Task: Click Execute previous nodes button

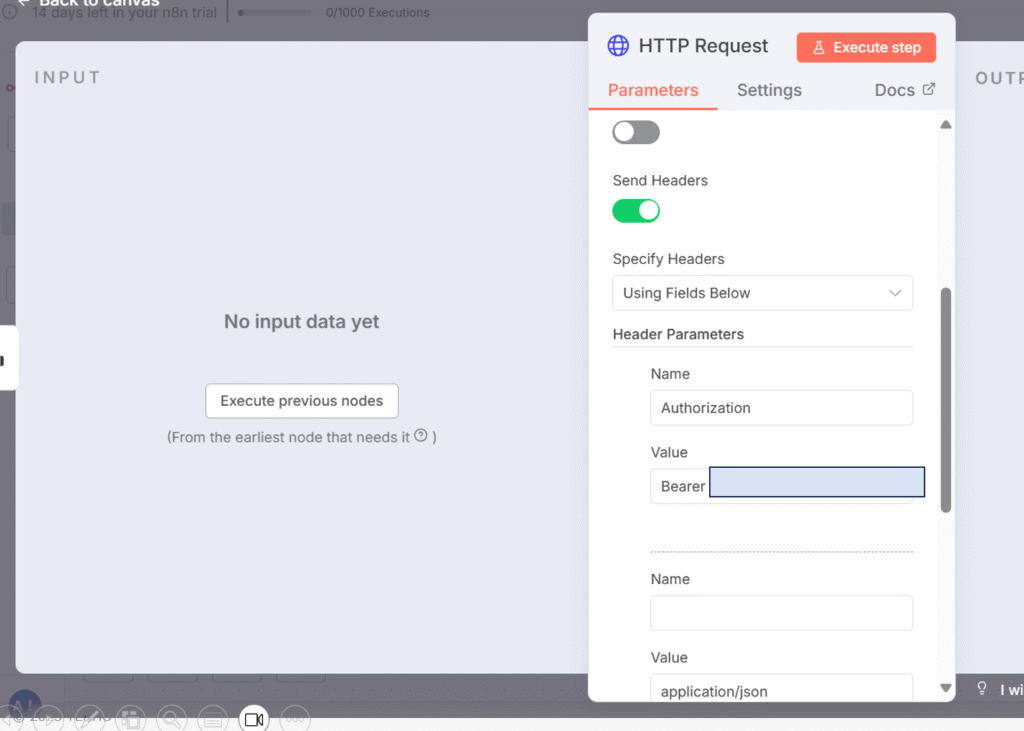Action: (302, 401)
